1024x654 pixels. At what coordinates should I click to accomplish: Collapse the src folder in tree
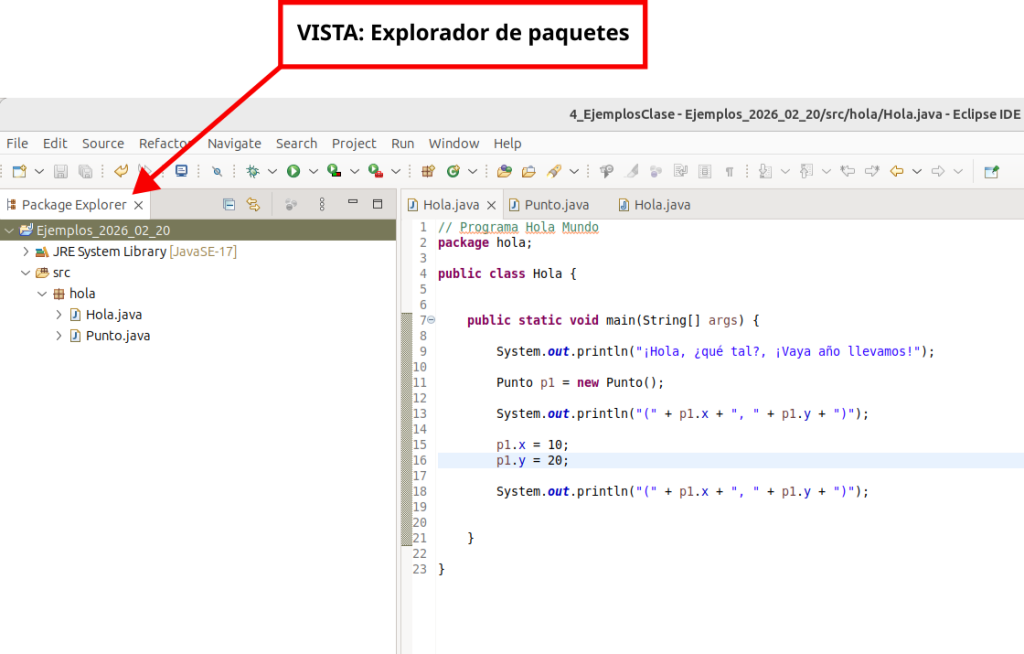[26, 273]
